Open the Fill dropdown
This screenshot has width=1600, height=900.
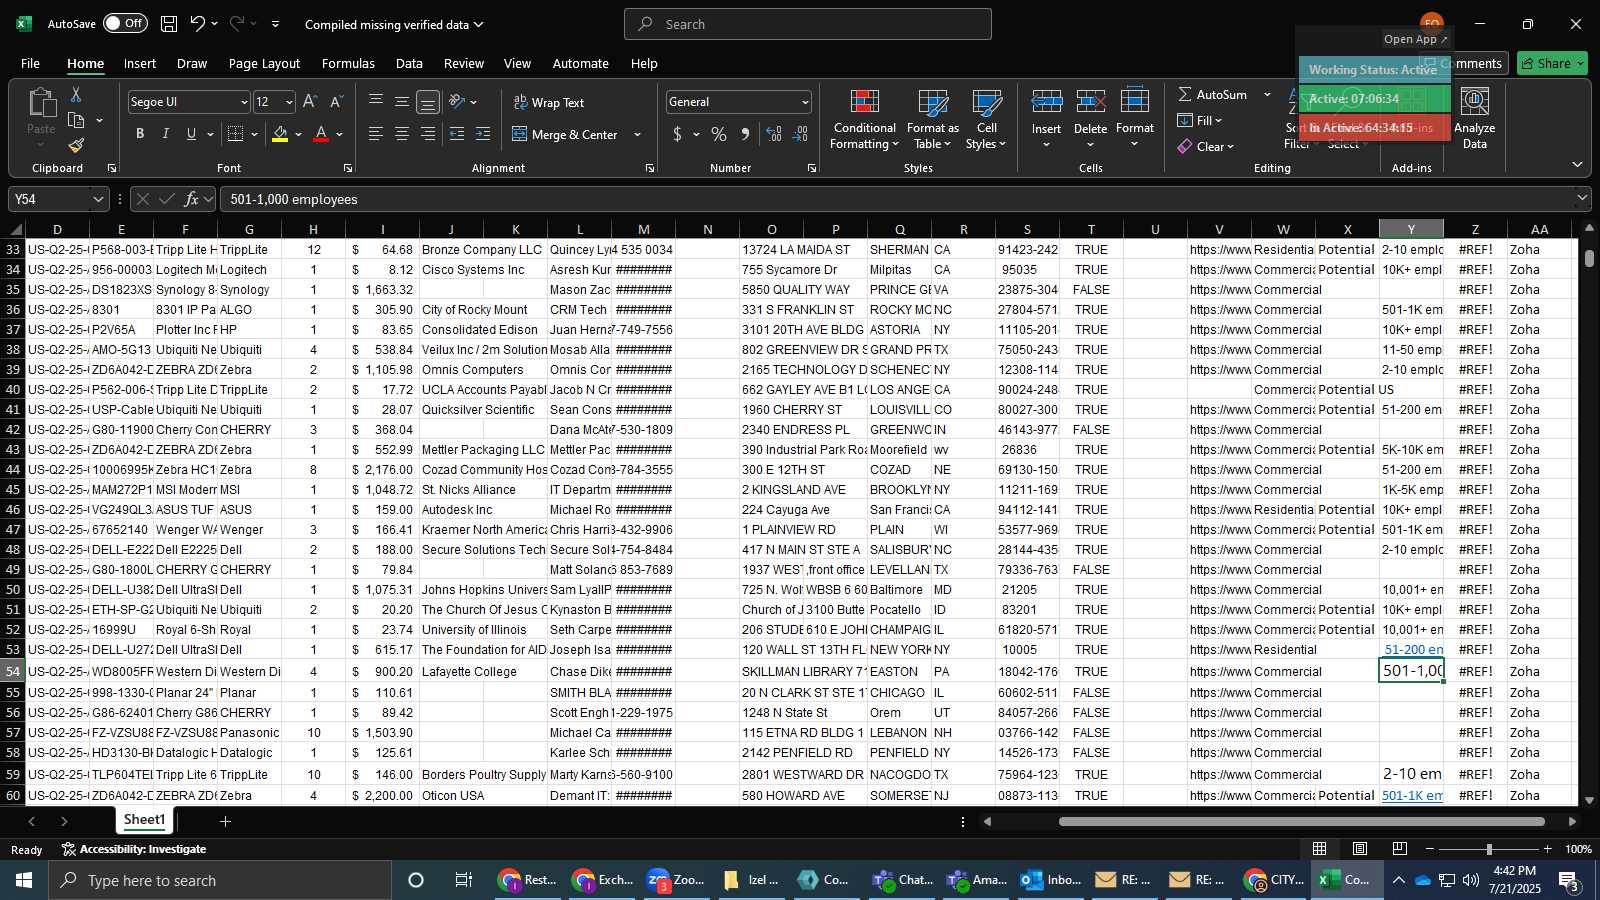[x=1200, y=120]
